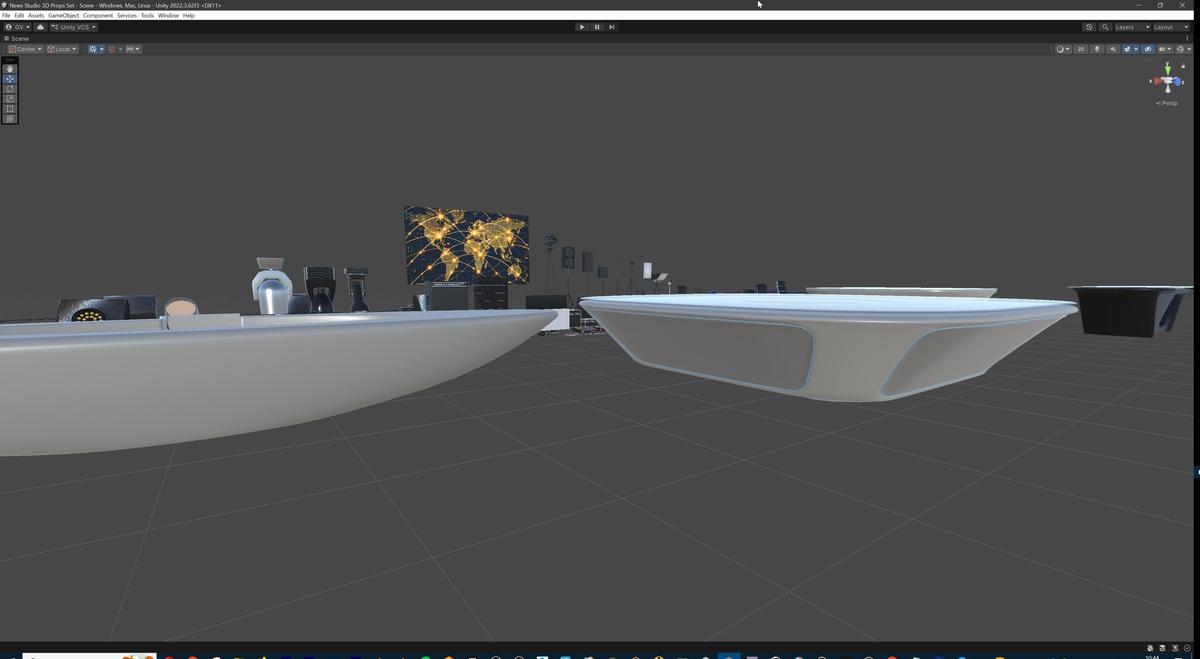Screen dimensions: 1200x659
Task: Toggle scene lighting bulb
Action: click(x=1097, y=49)
